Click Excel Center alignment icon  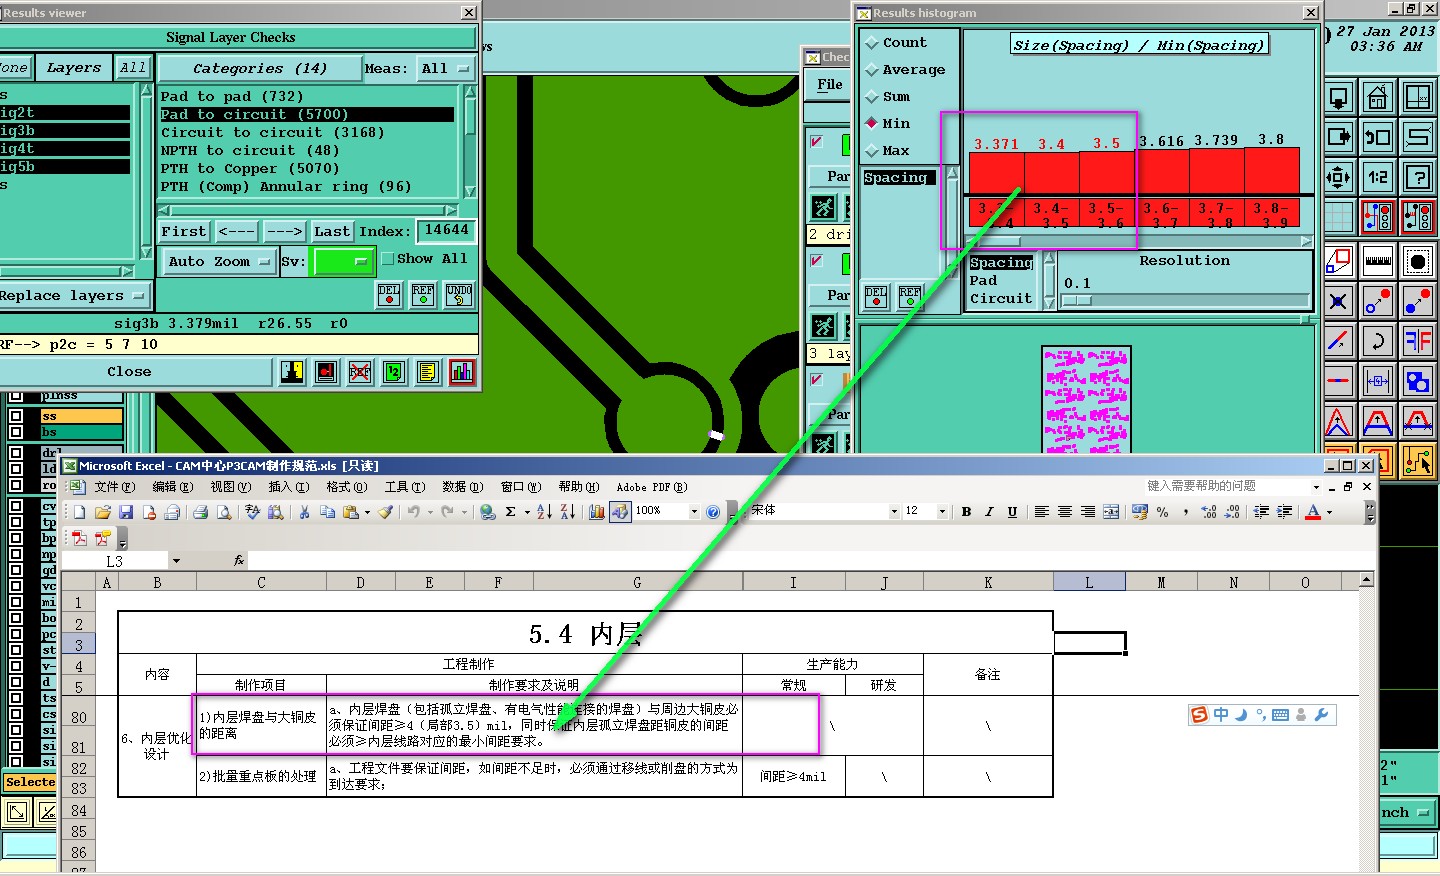[x=1064, y=512]
